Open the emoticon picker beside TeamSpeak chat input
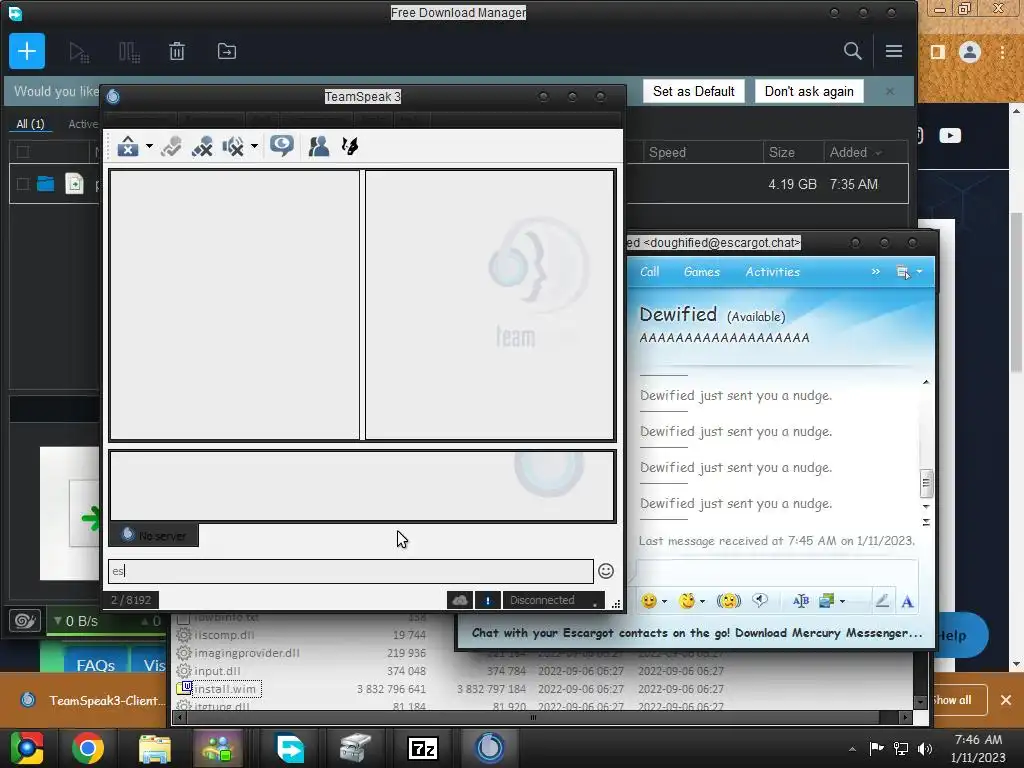Screen dimensions: 1024x768 [606, 571]
